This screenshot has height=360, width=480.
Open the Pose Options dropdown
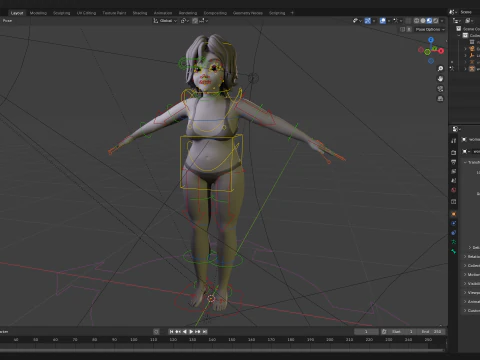(430, 29)
